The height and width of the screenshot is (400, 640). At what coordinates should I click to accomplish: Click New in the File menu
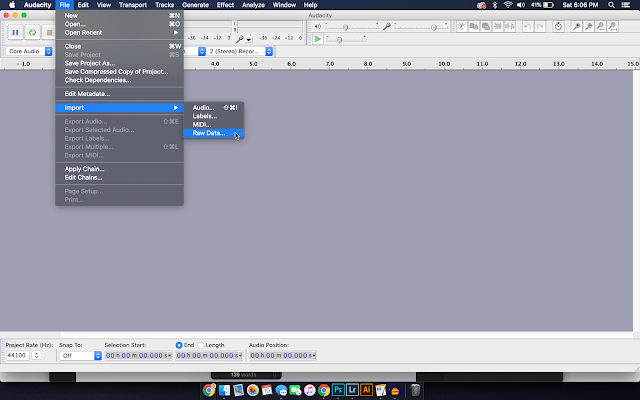[x=119, y=16]
